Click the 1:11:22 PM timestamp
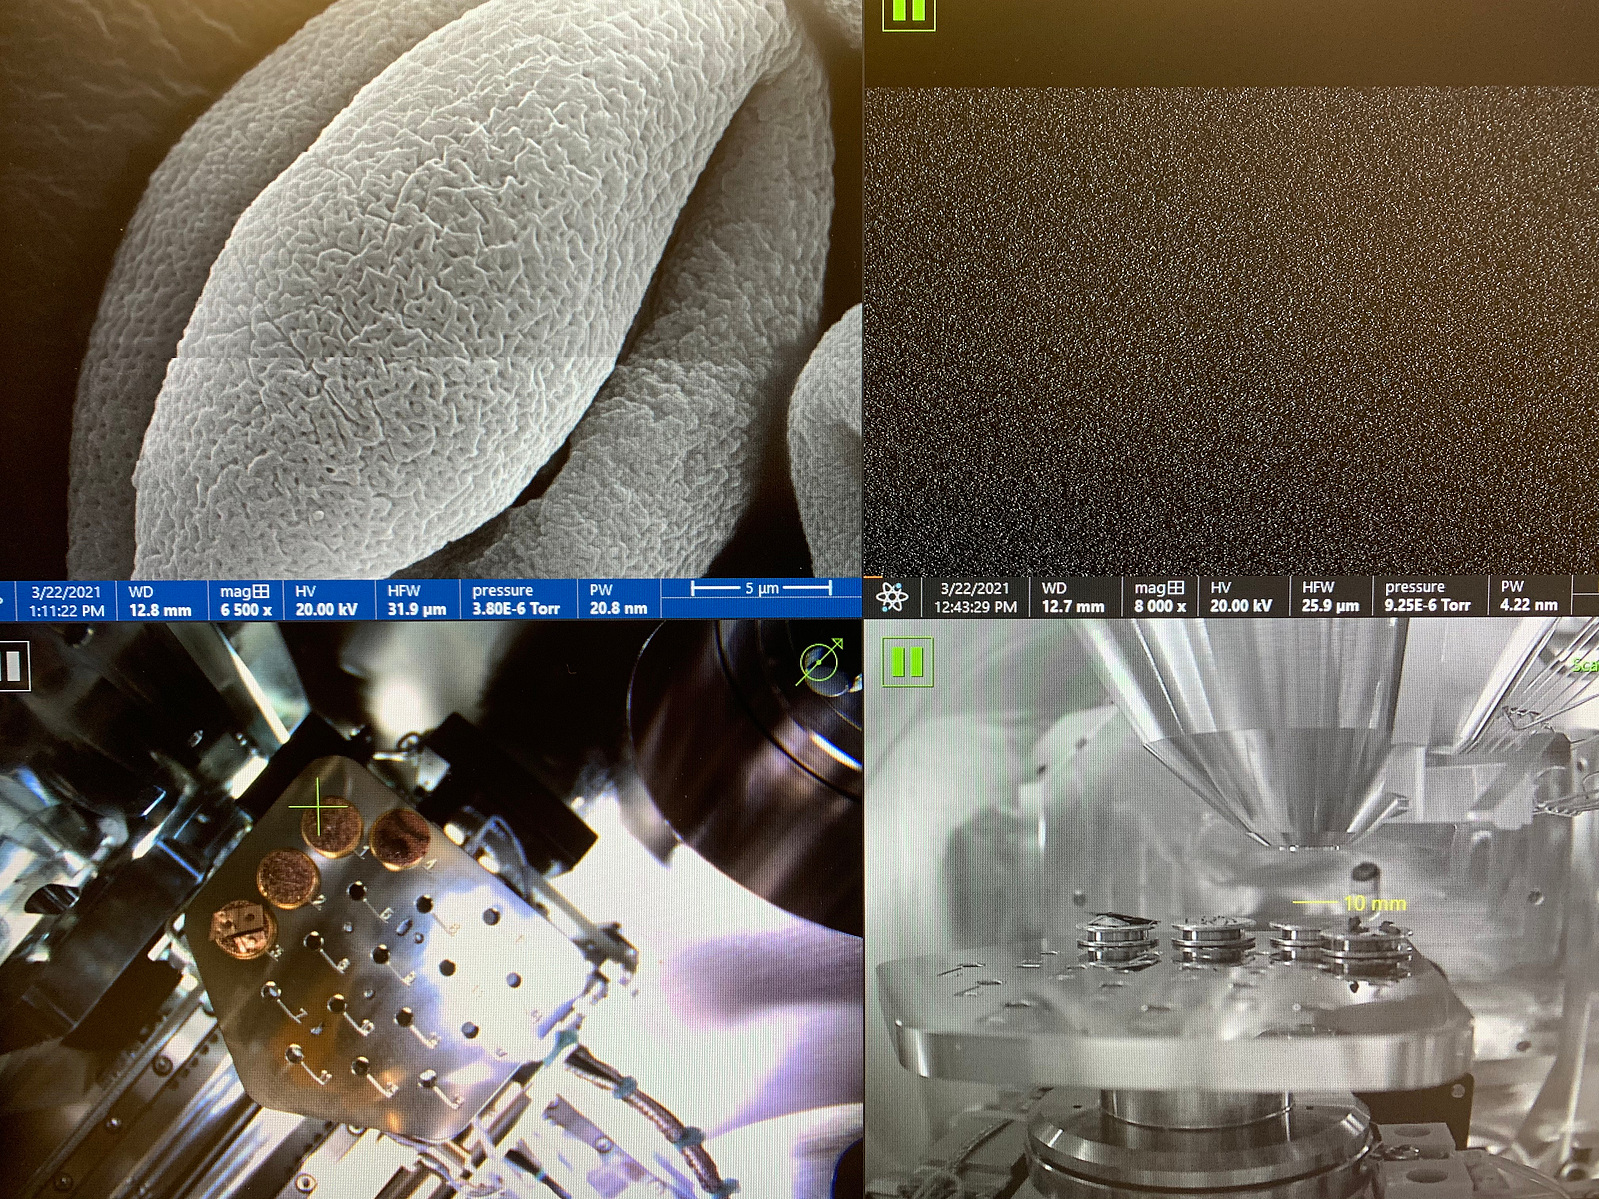 tap(67, 610)
